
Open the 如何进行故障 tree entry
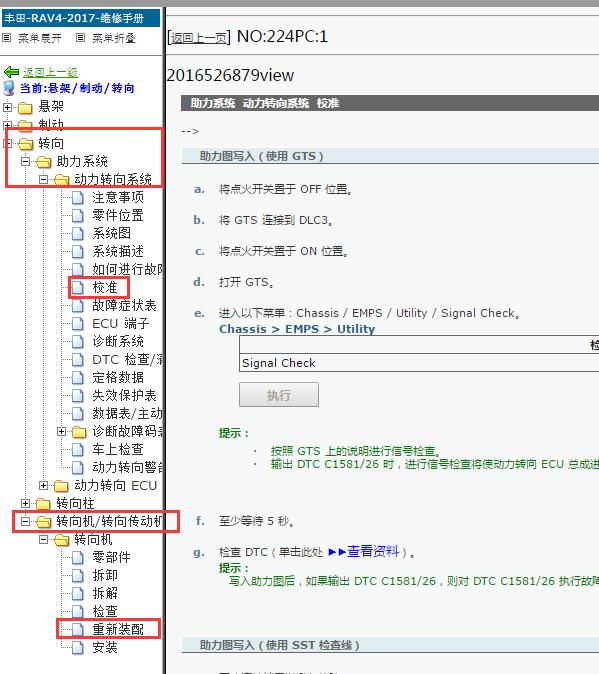pyautogui.click(x=128, y=270)
